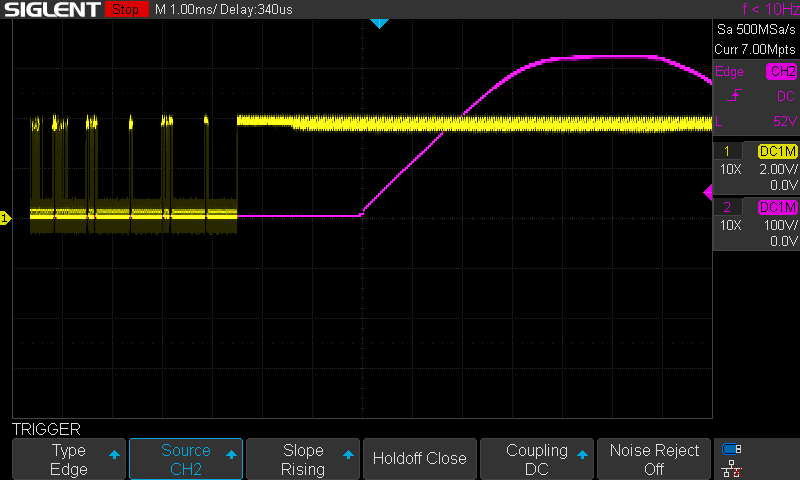Select the cyan trigger position marker

pyautogui.click(x=379, y=23)
